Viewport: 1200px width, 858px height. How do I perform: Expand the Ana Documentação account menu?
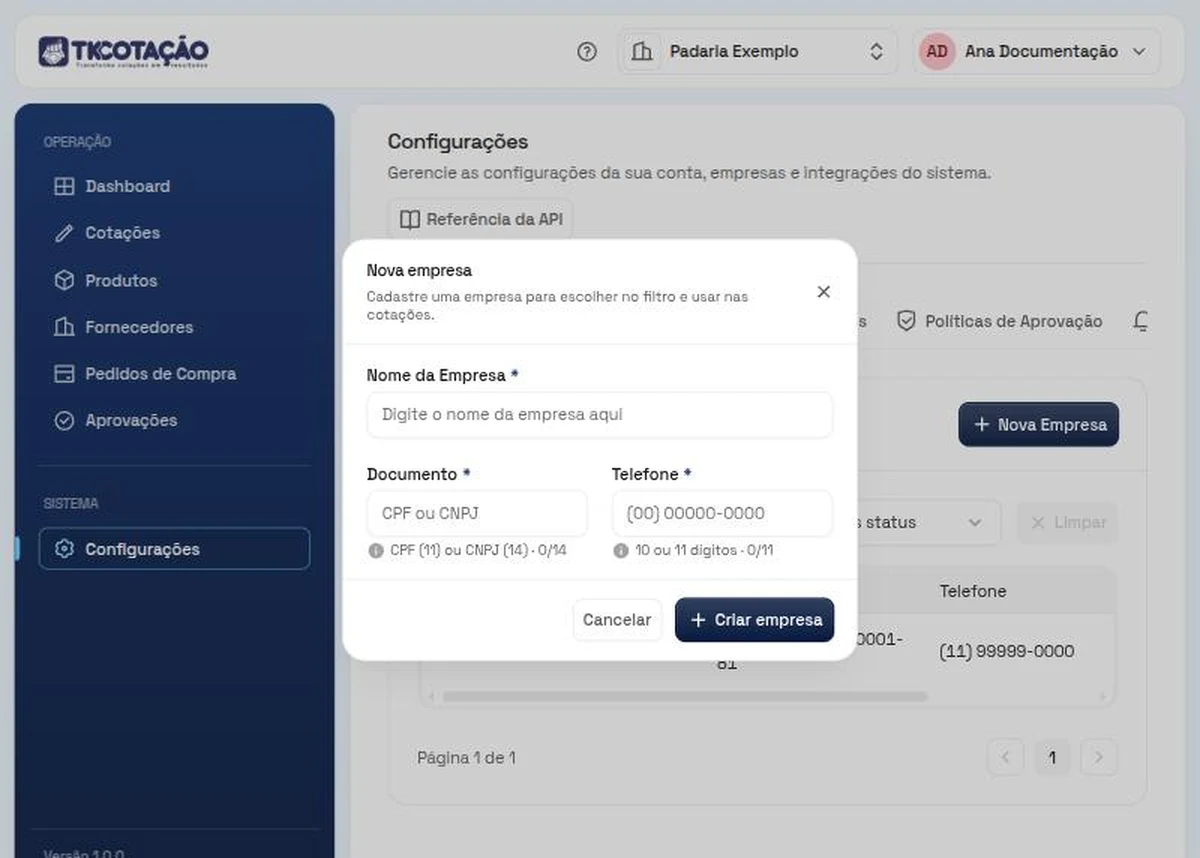[1036, 52]
